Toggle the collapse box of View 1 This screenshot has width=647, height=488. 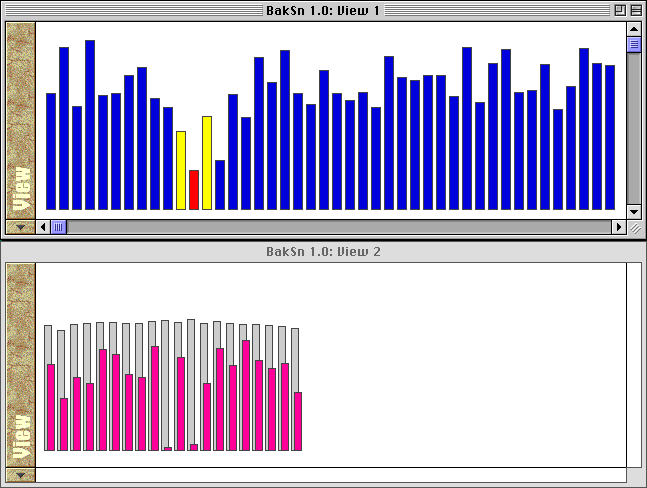(x=636, y=9)
